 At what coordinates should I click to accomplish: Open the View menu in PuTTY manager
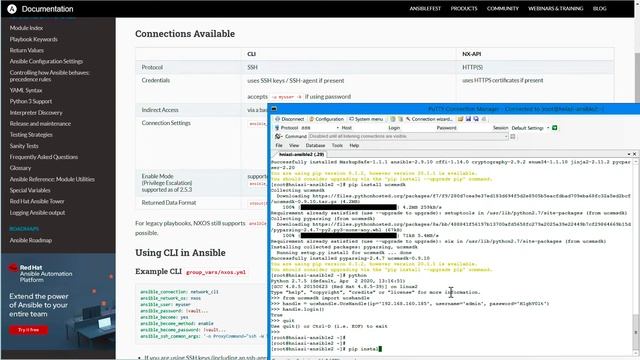294,145
